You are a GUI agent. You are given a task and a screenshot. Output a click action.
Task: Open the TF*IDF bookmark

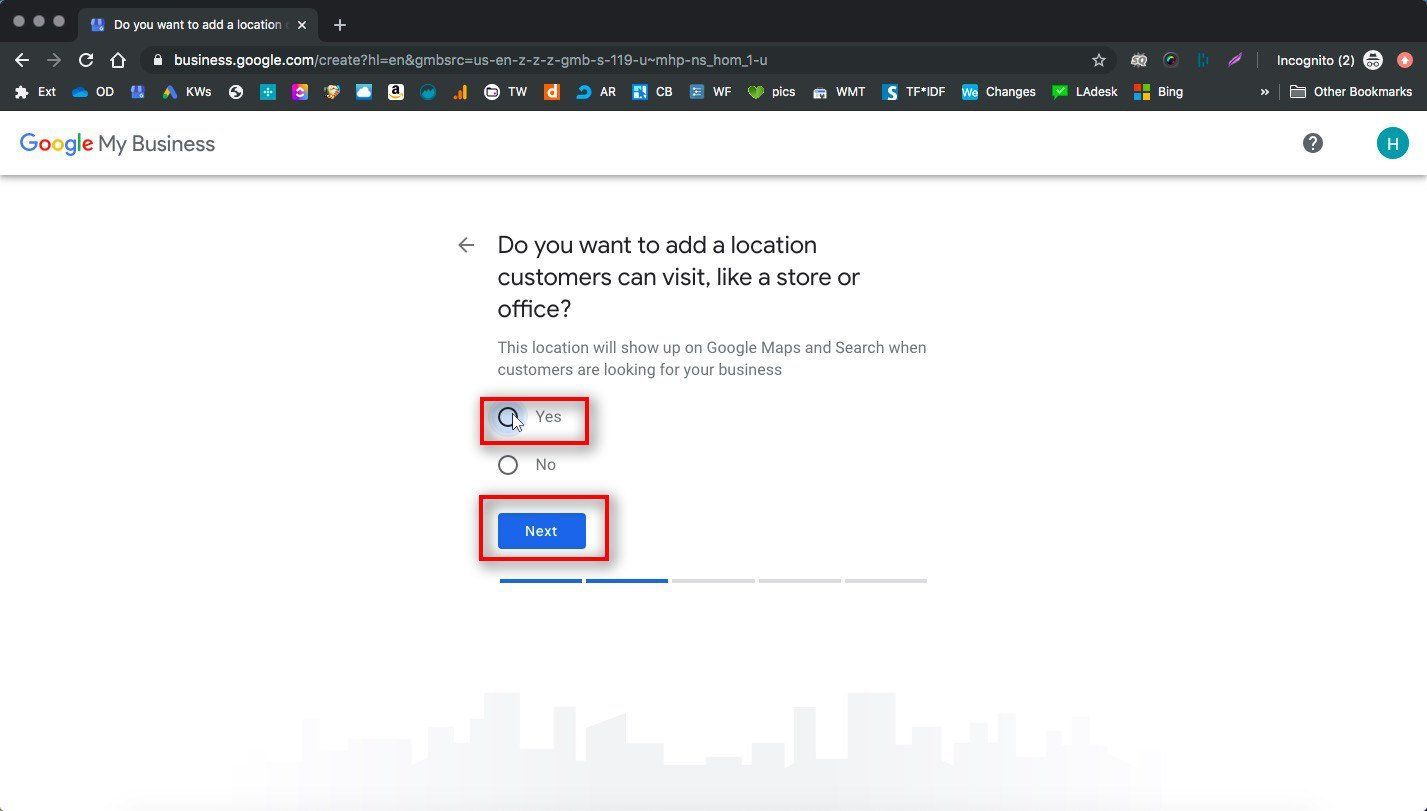click(x=914, y=92)
